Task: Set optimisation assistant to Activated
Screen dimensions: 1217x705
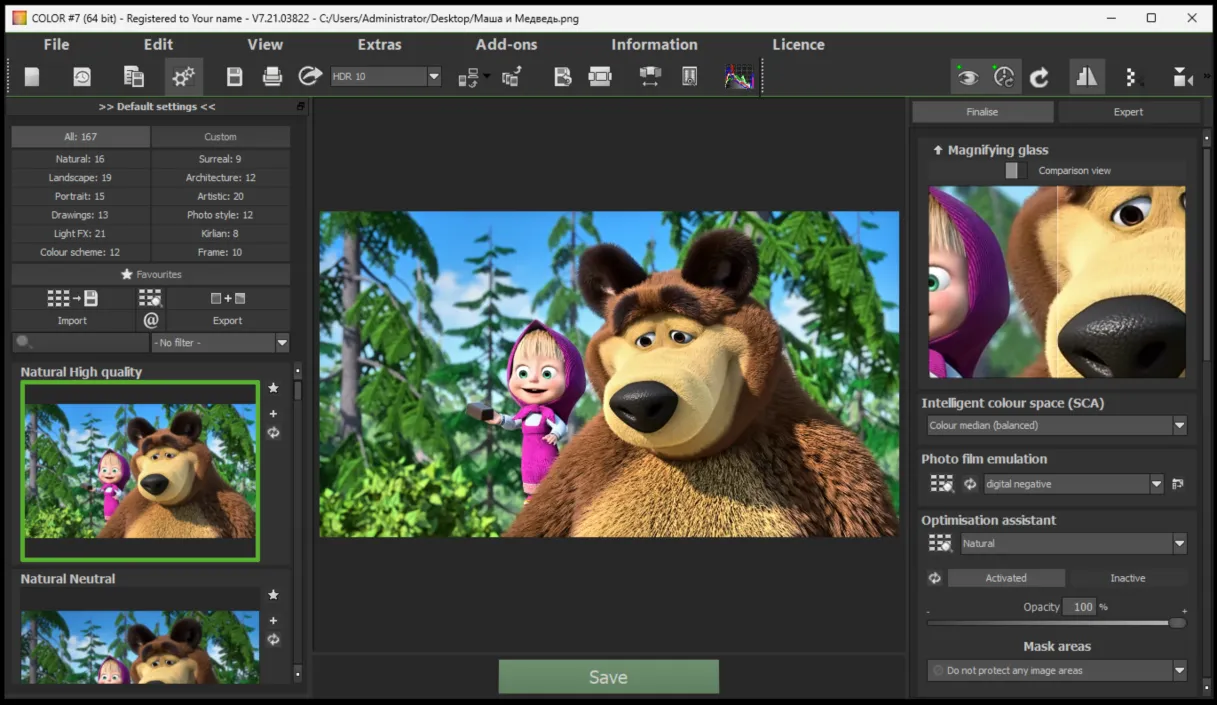Action: [1006, 578]
